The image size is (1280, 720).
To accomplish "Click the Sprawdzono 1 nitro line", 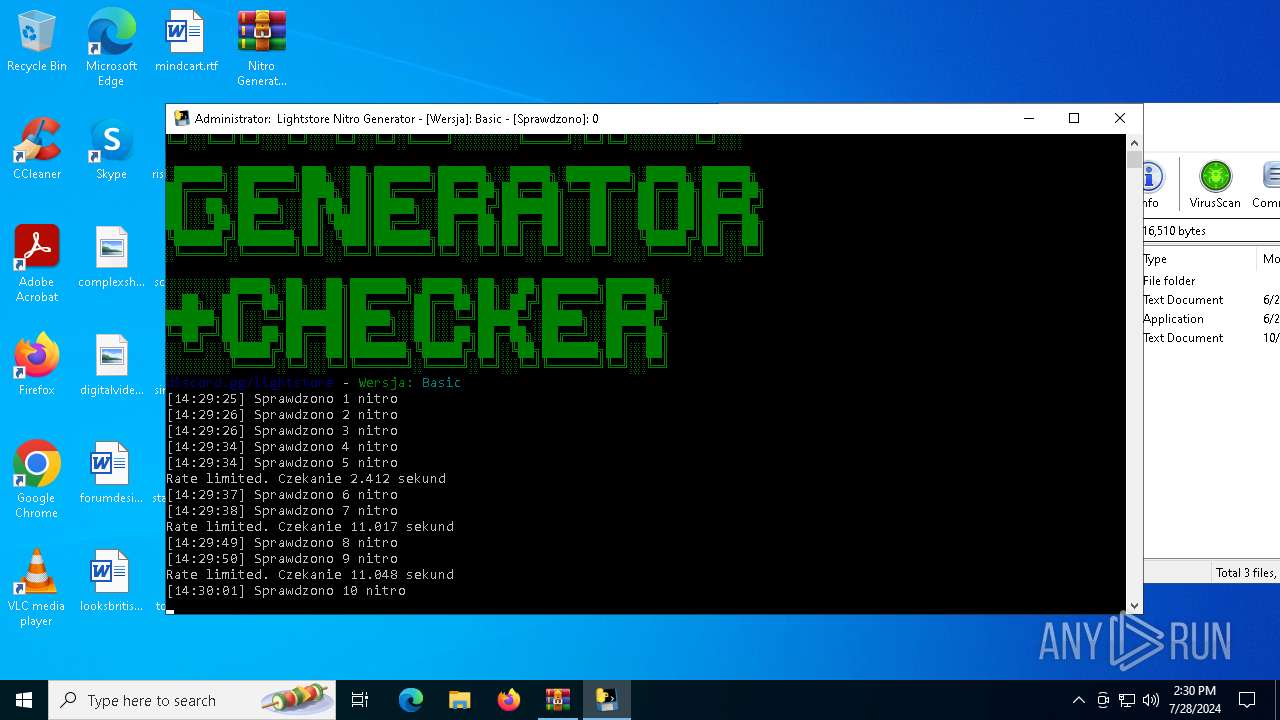I will tap(282, 399).
